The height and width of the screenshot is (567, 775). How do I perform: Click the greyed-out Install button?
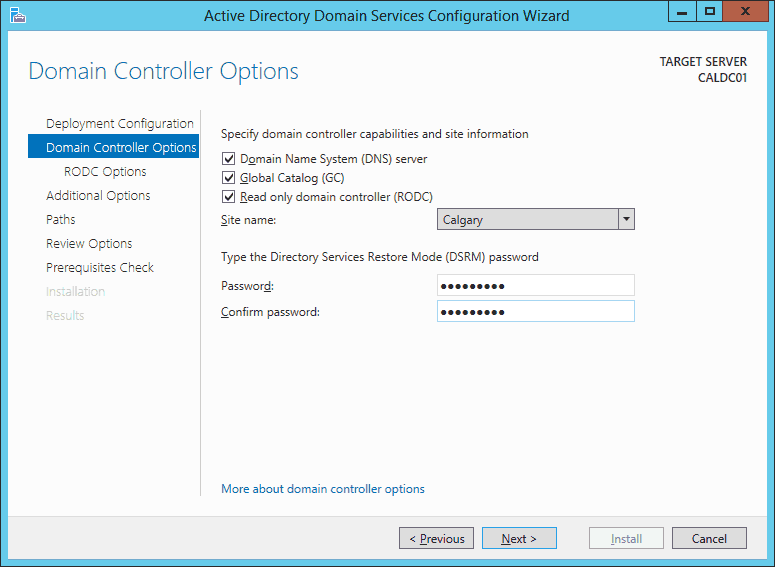click(626, 538)
